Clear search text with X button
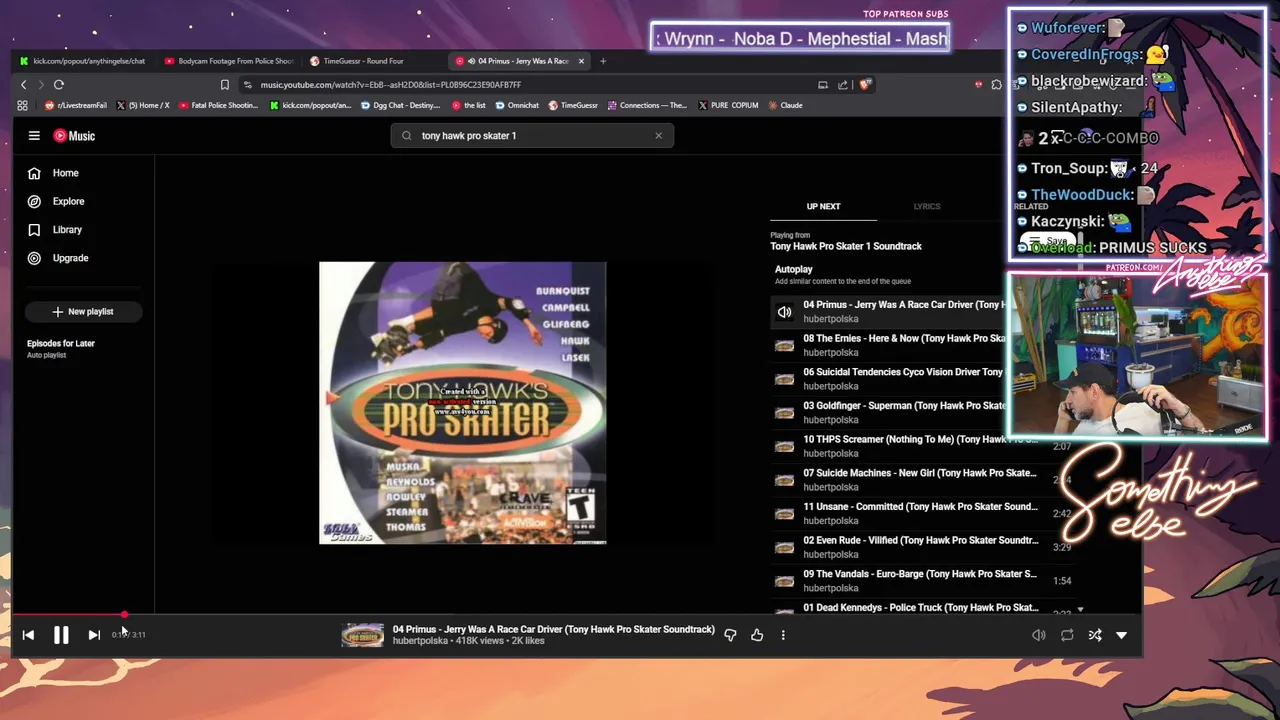 pos(658,136)
